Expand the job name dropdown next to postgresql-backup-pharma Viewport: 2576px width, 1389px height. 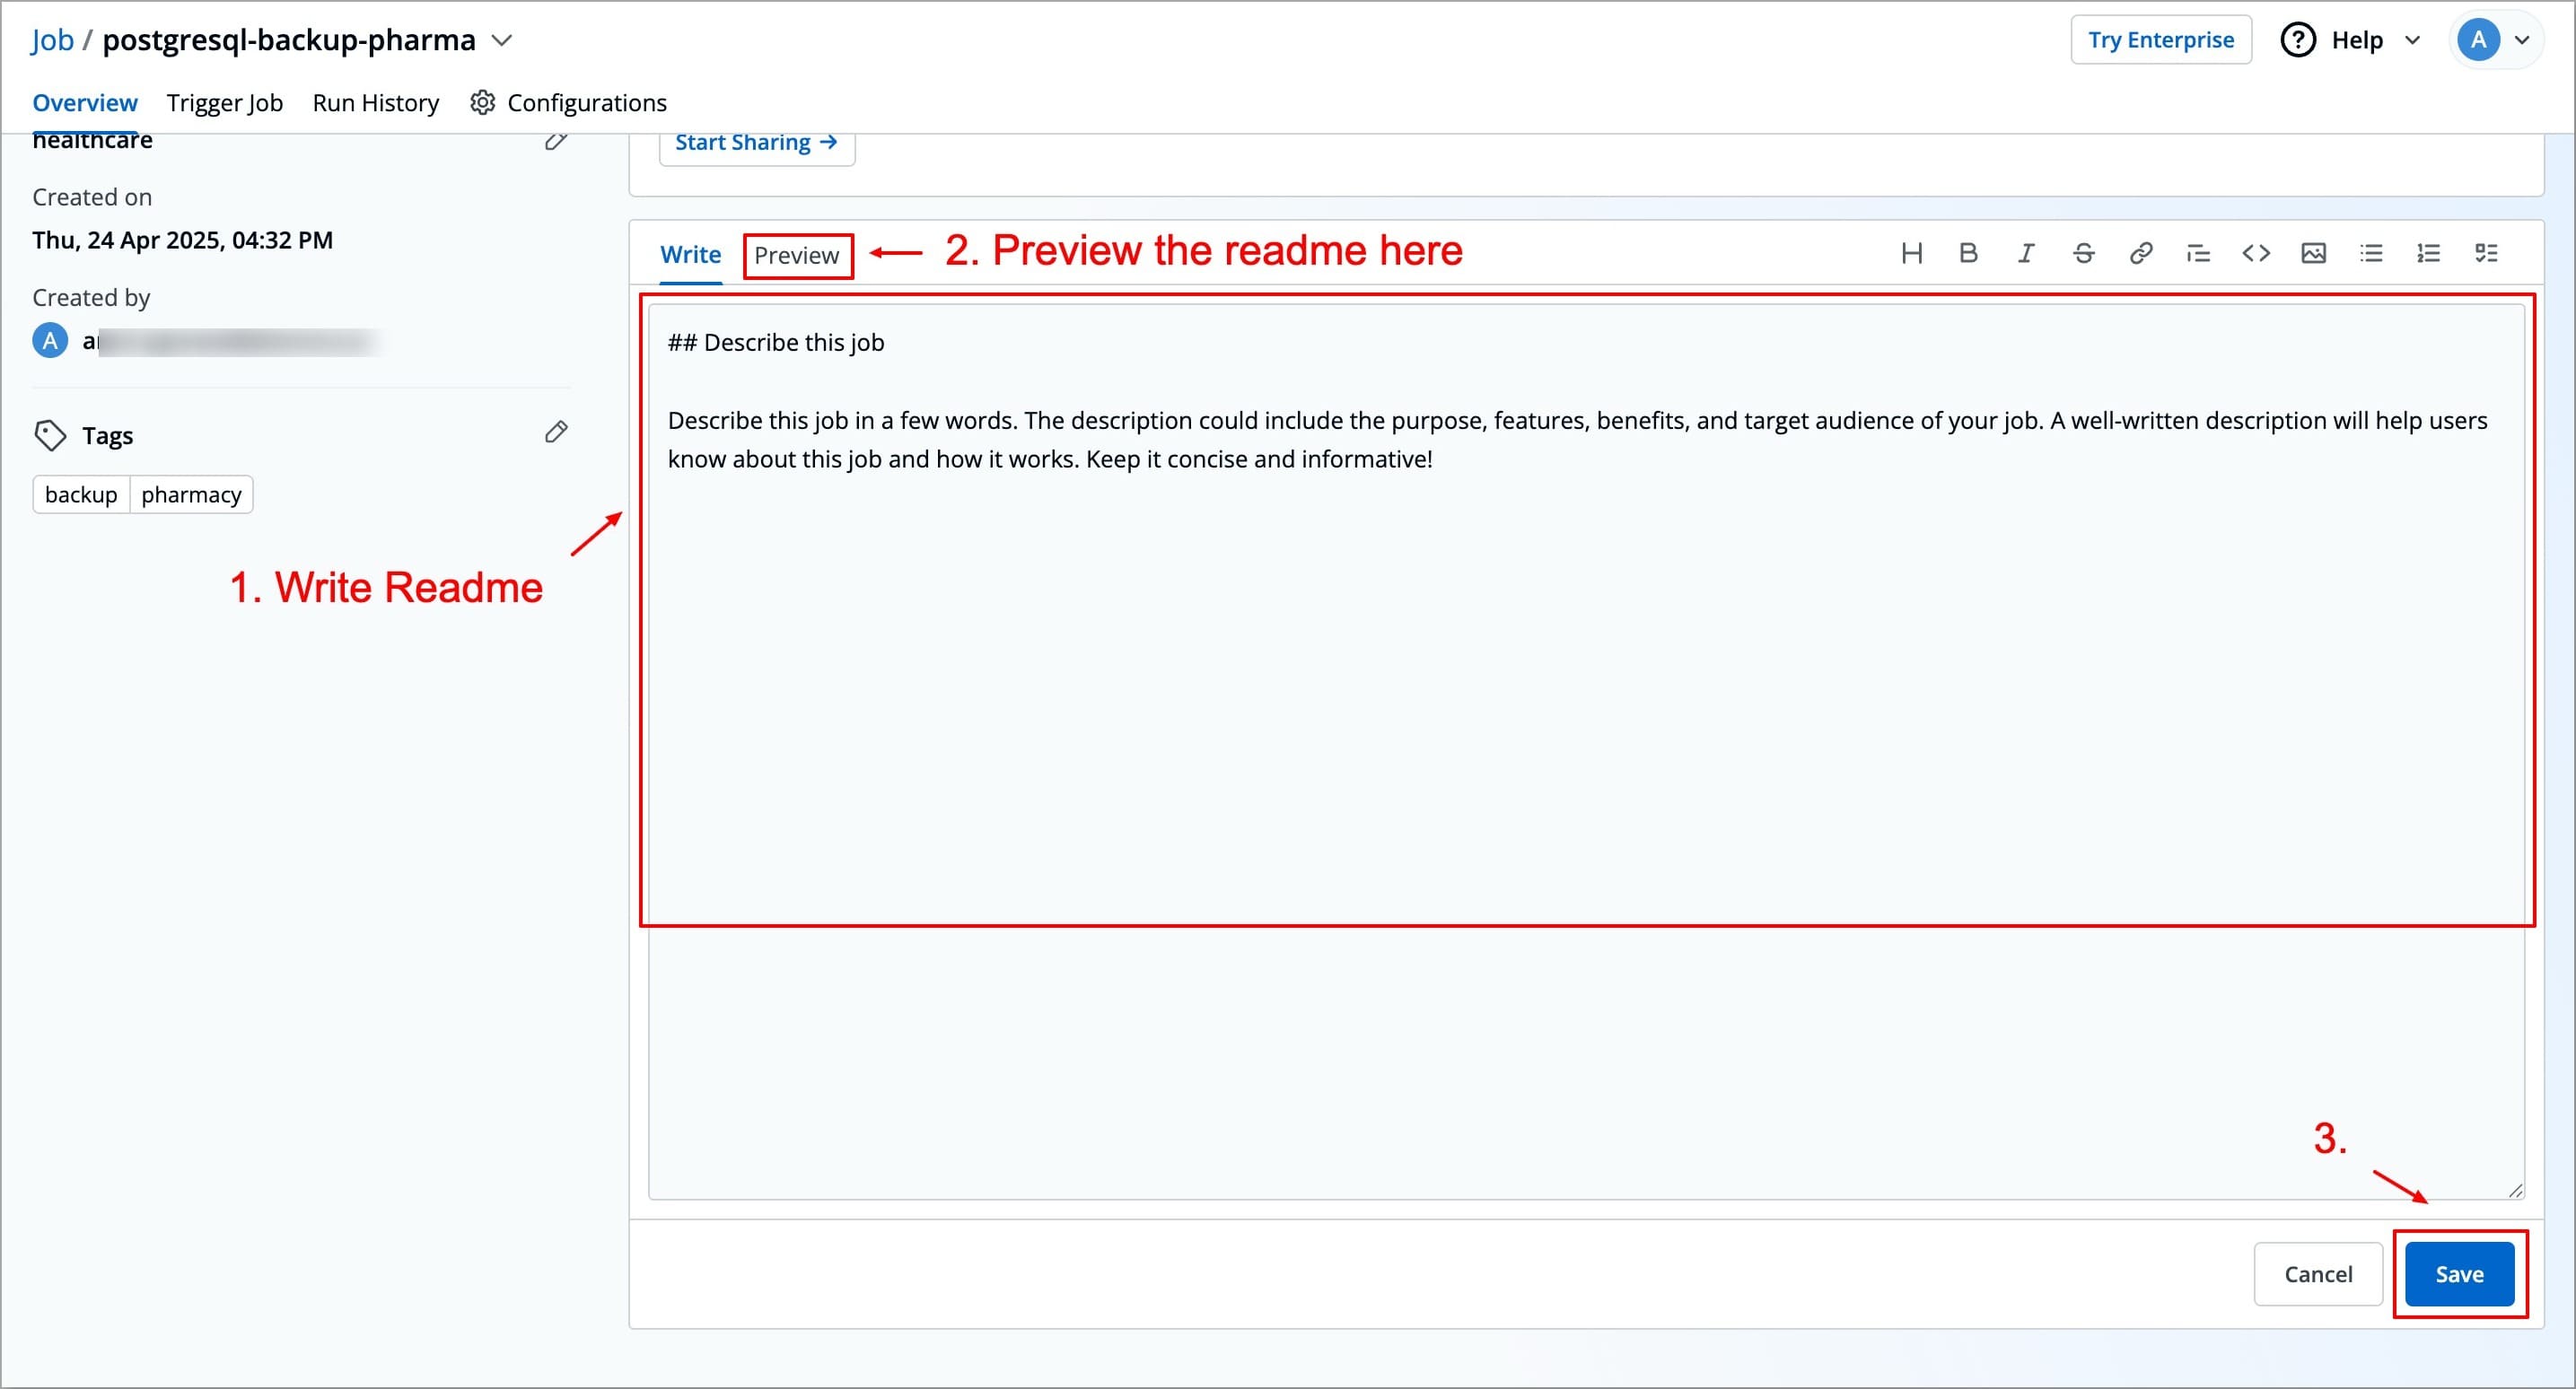(x=503, y=40)
